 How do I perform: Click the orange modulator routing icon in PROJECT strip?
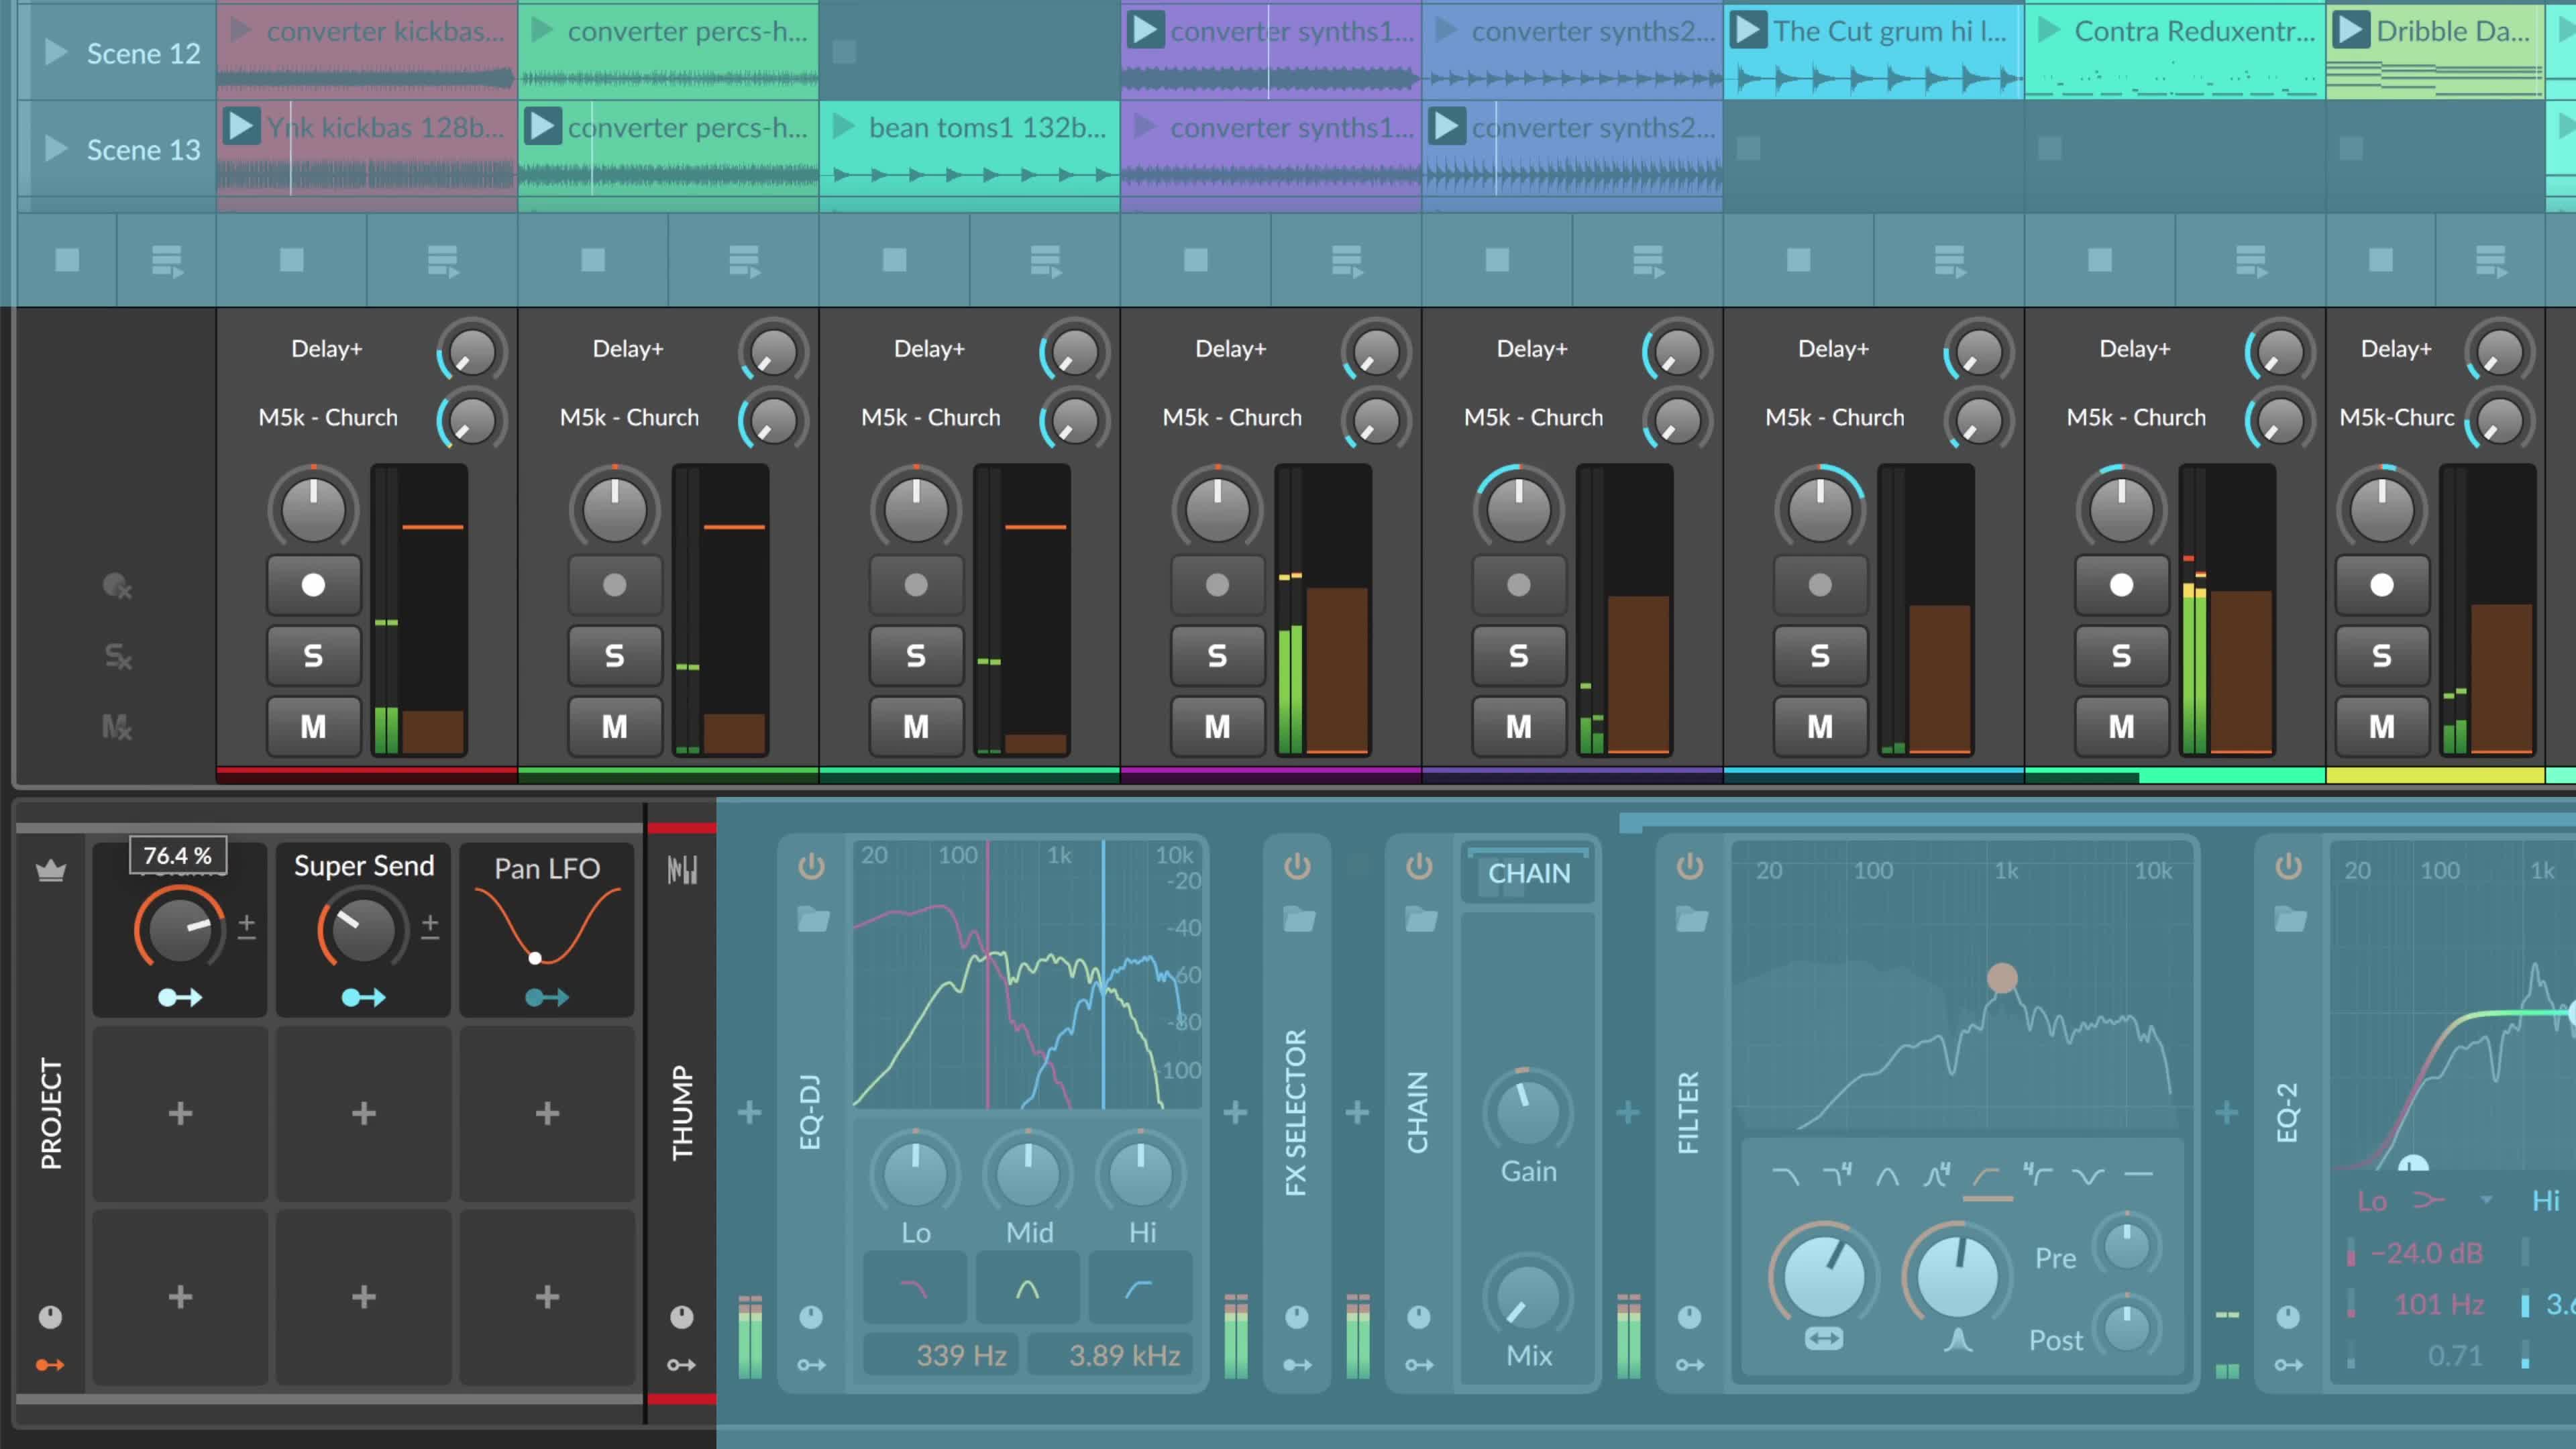coord(50,1365)
